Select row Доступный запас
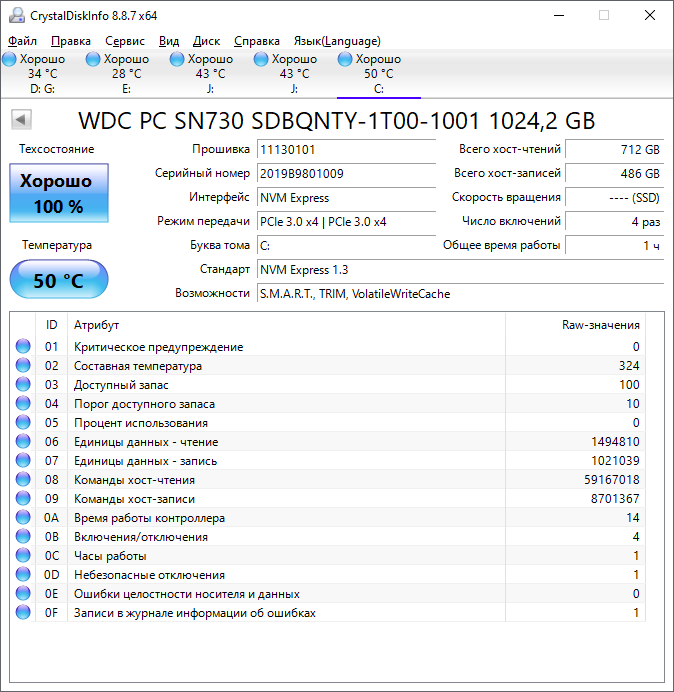The width and height of the screenshot is (674, 692). click(x=328, y=384)
